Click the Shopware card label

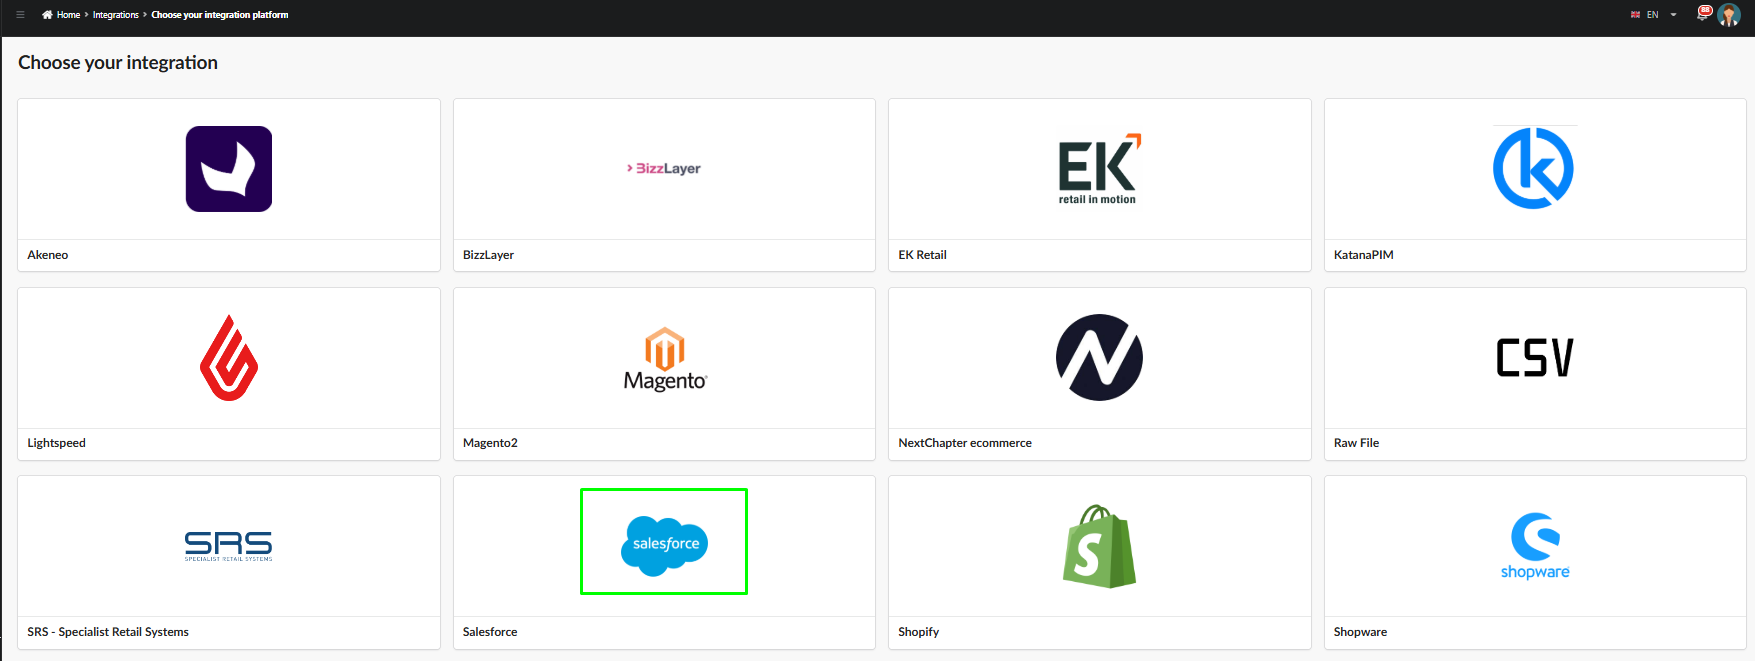click(1360, 632)
